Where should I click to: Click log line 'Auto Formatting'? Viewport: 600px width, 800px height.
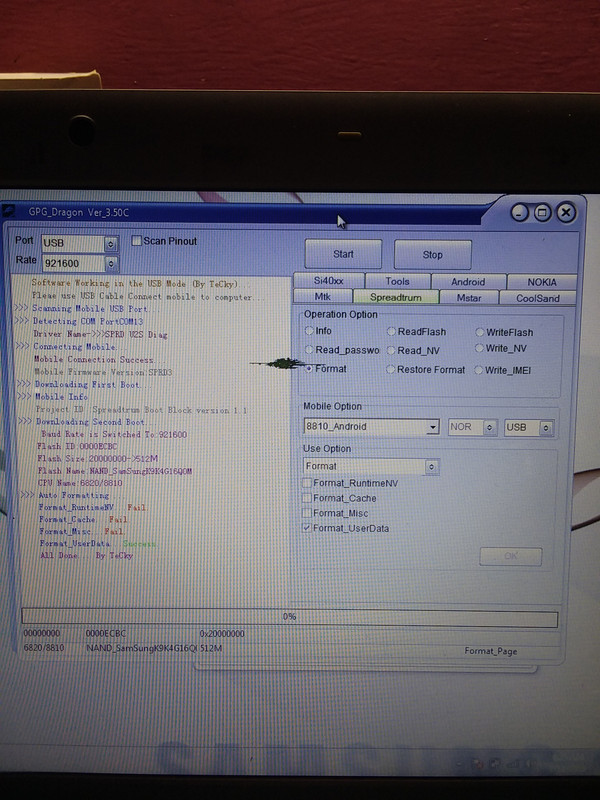[x=74, y=495]
